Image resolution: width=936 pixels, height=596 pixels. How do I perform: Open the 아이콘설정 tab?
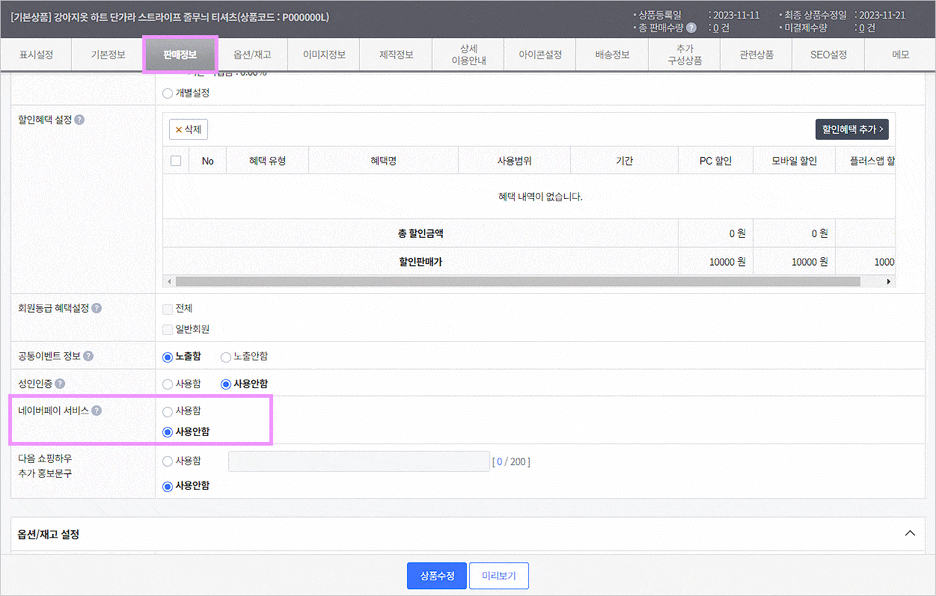pos(540,54)
